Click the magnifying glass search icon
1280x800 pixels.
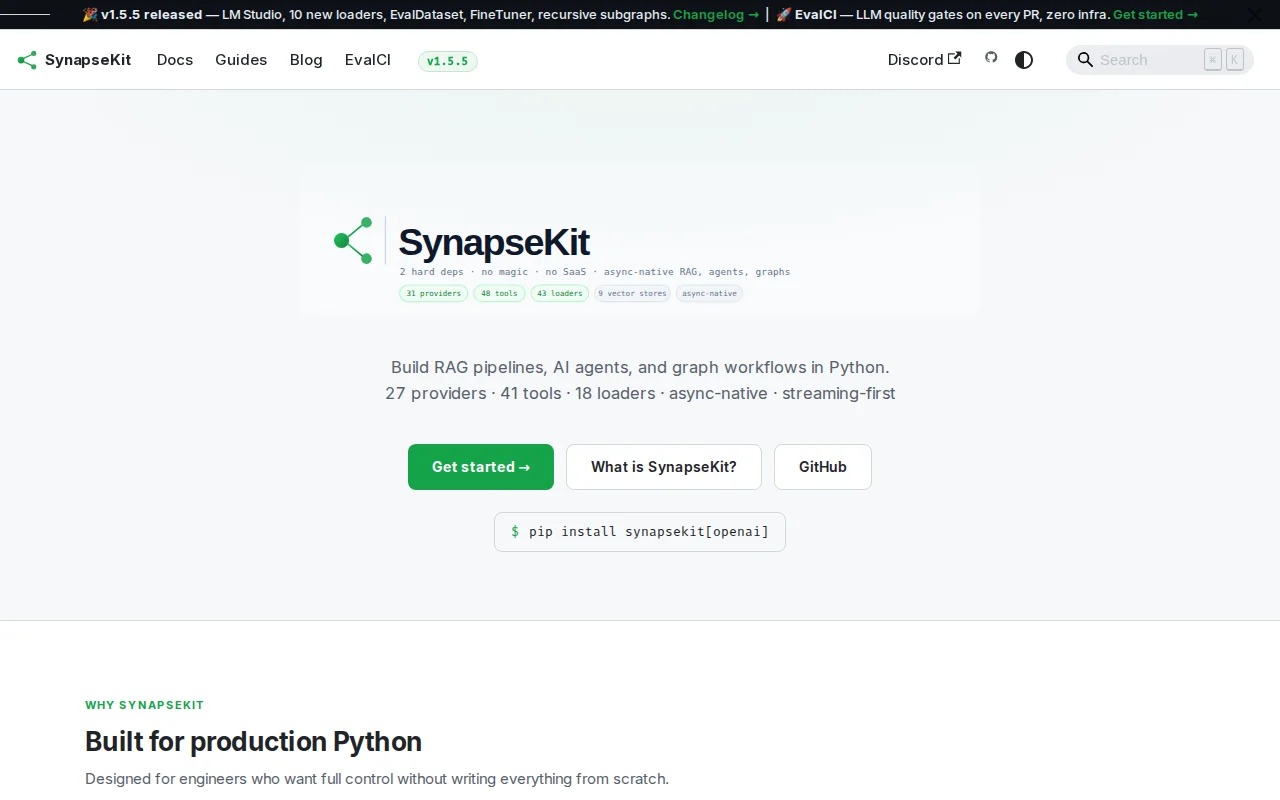point(1085,60)
